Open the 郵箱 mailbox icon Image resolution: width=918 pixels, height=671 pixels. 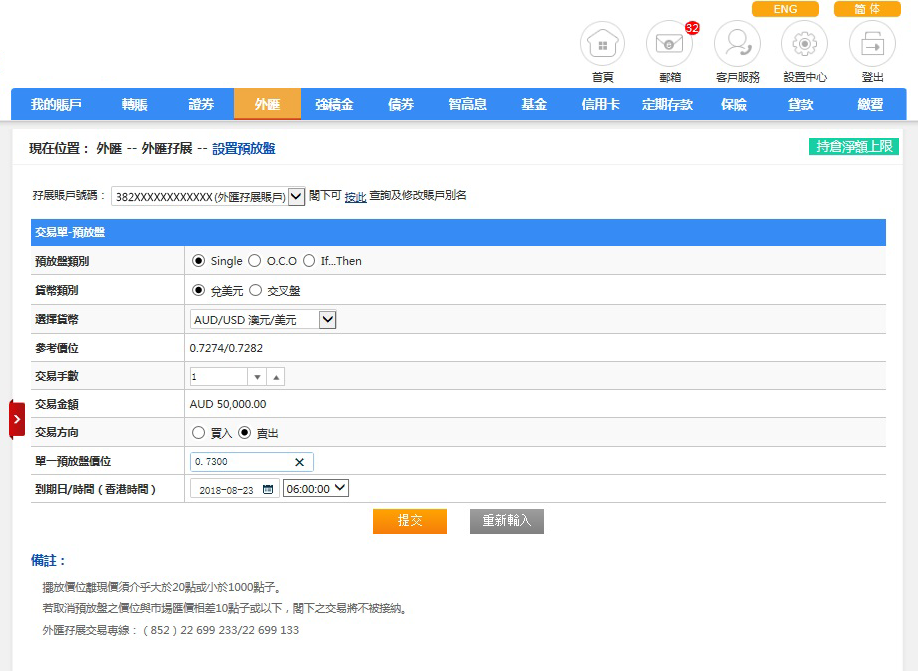pos(669,44)
